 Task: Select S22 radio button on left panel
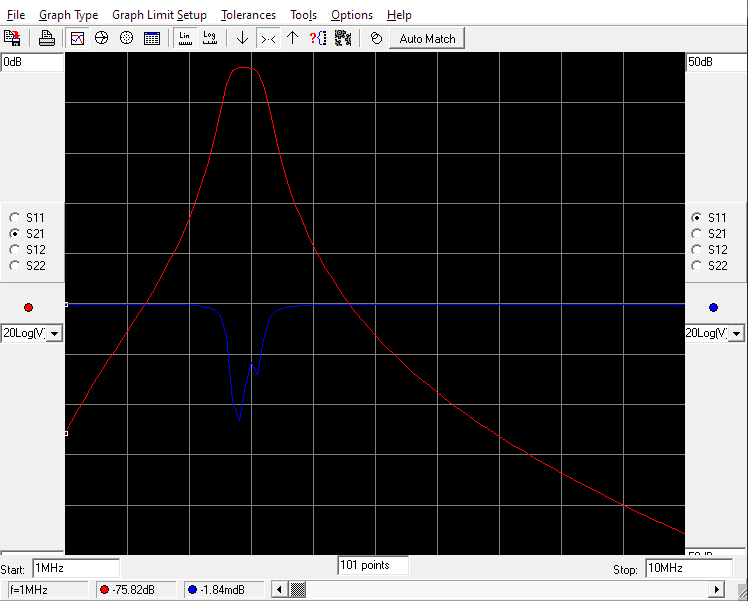click(x=14, y=265)
